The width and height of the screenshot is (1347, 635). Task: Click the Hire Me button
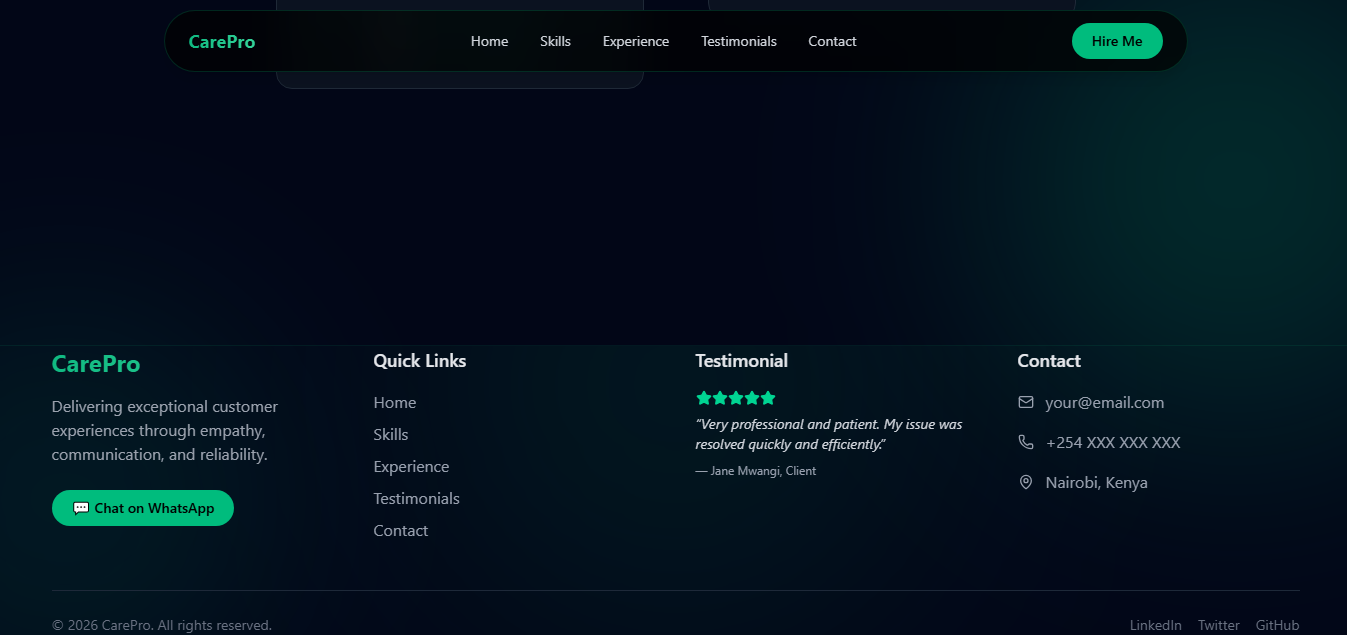coord(1117,41)
